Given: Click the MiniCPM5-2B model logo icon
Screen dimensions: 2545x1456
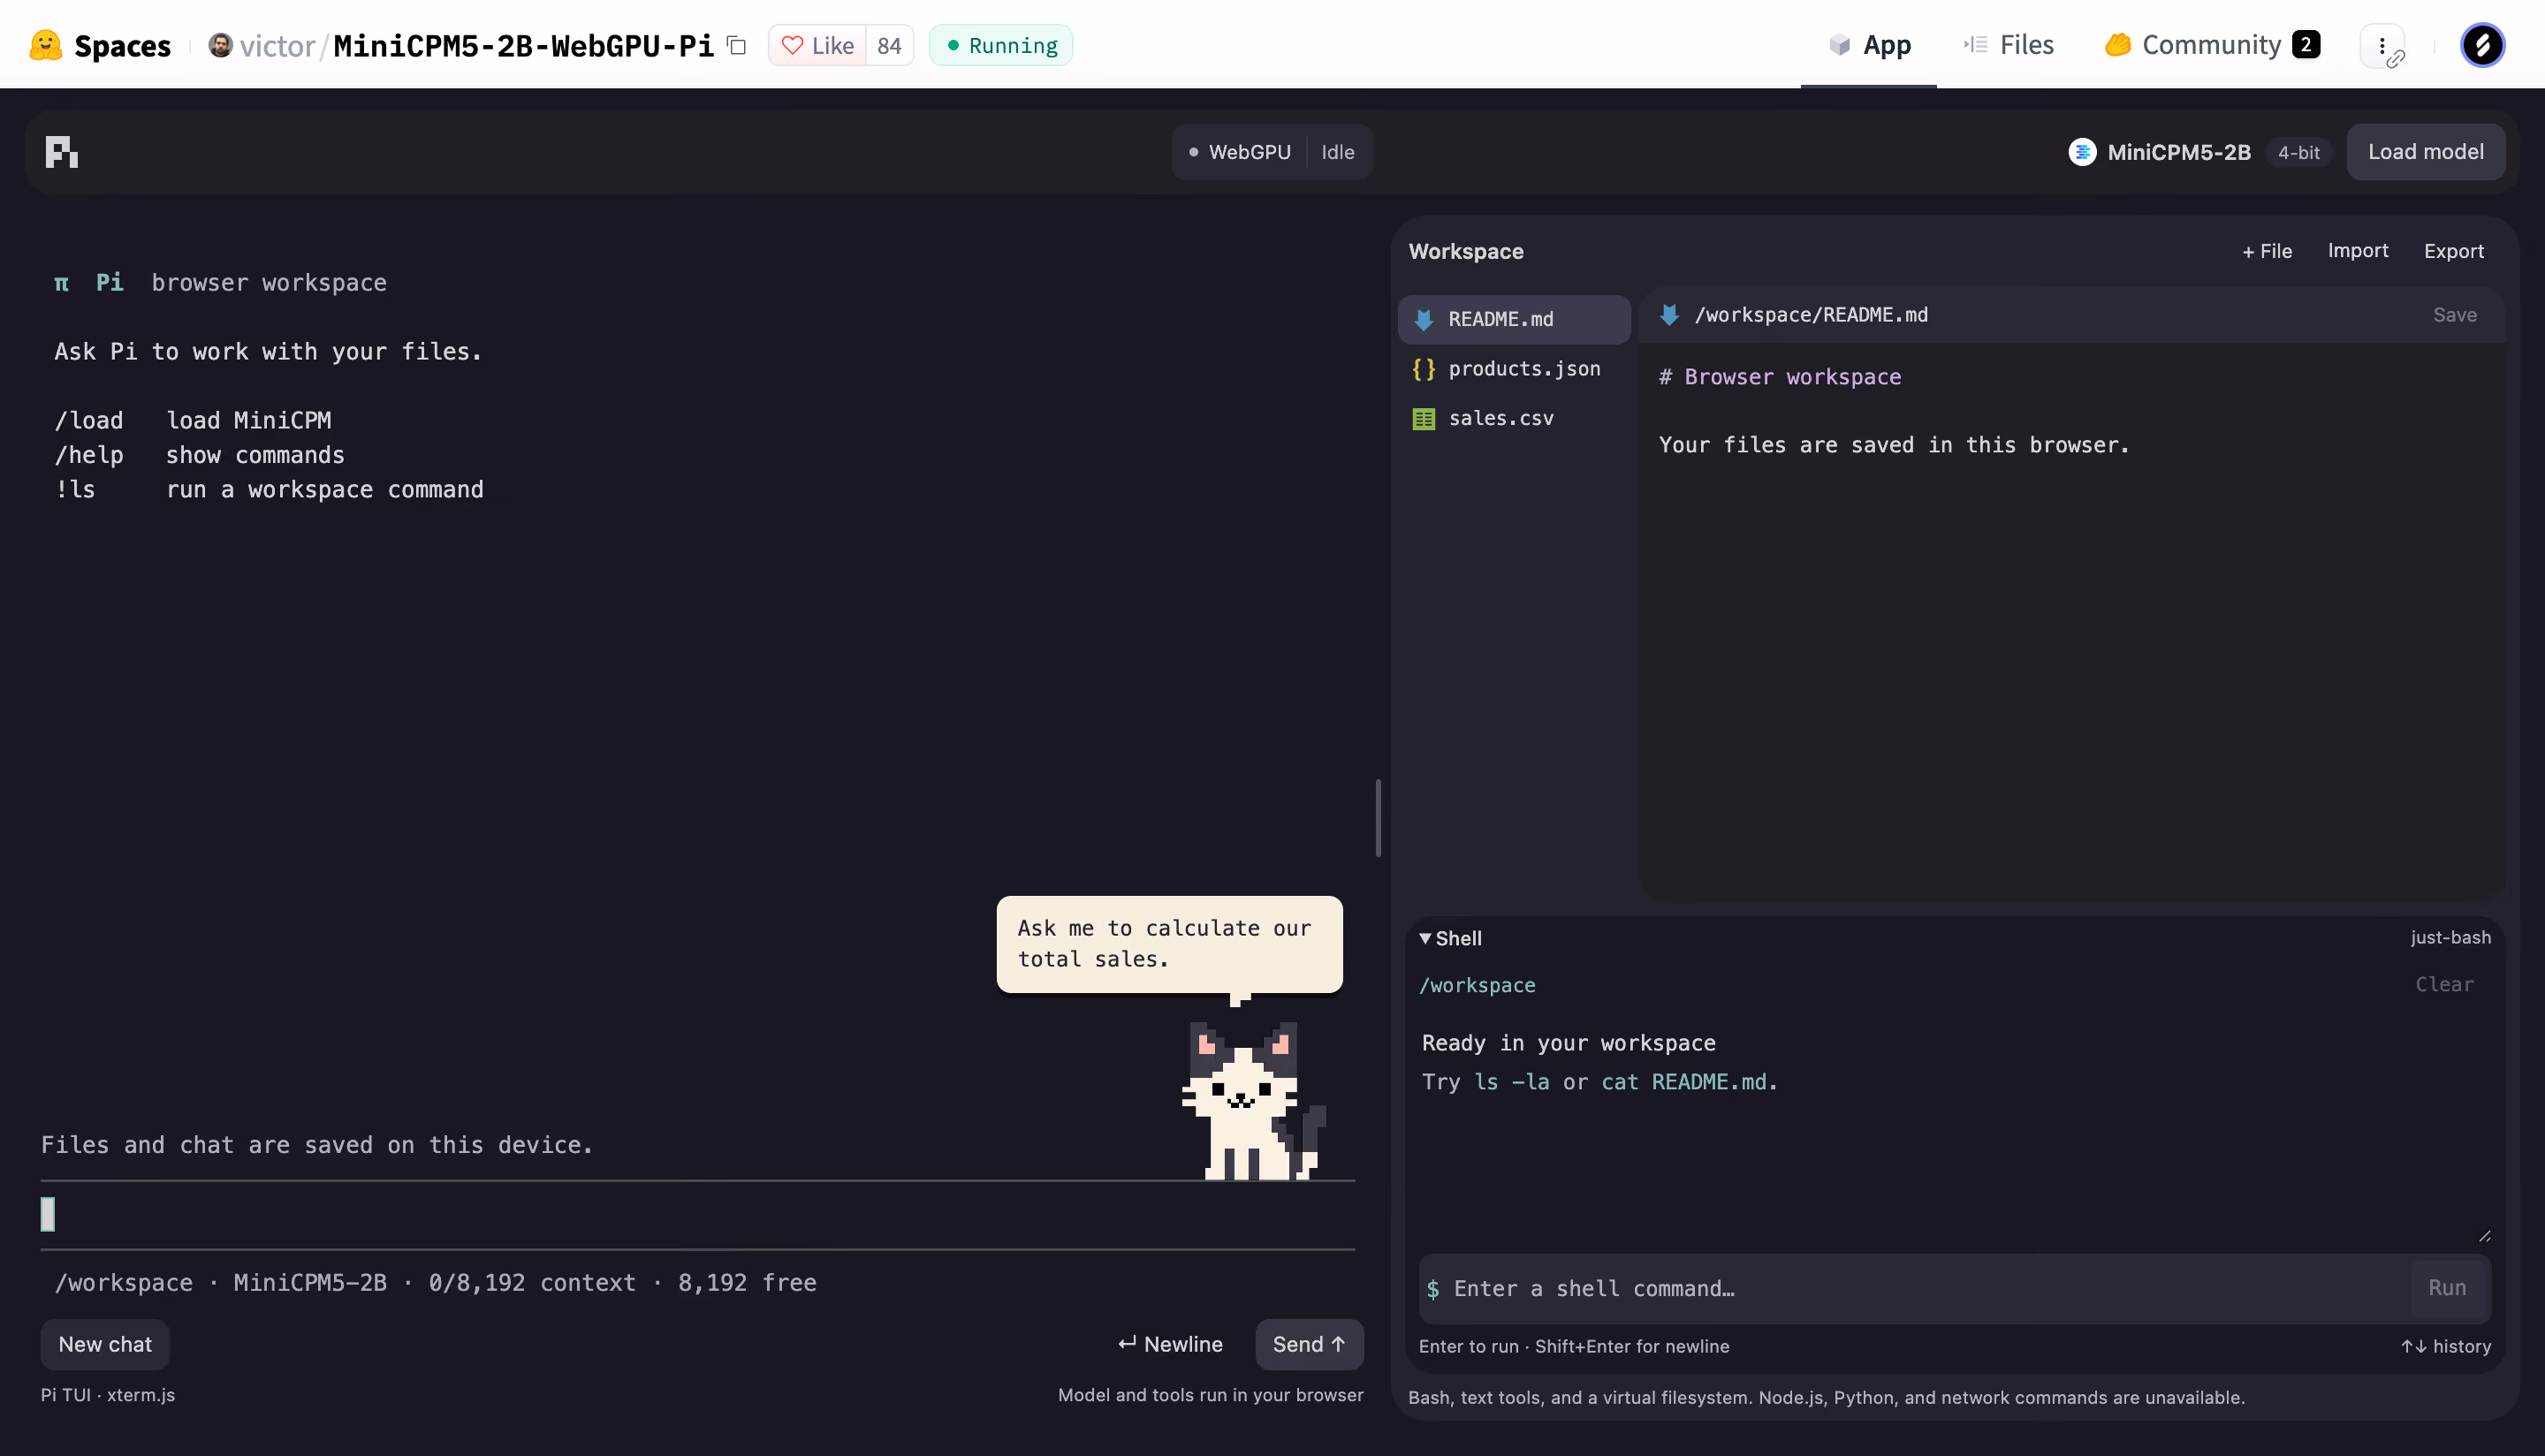Looking at the screenshot, I should point(2082,152).
